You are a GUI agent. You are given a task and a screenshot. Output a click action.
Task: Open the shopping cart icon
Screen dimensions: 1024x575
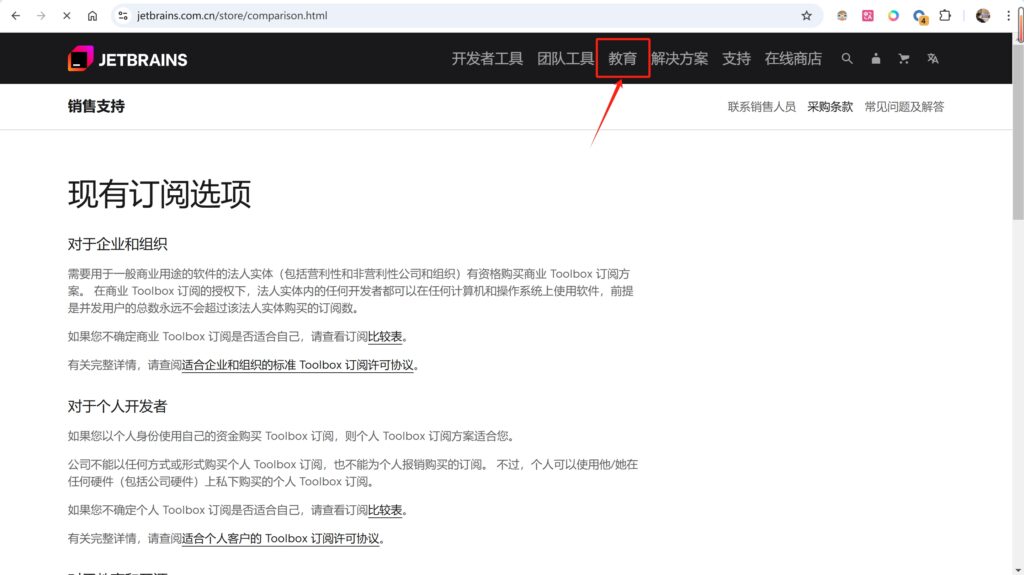click(904, 59)
